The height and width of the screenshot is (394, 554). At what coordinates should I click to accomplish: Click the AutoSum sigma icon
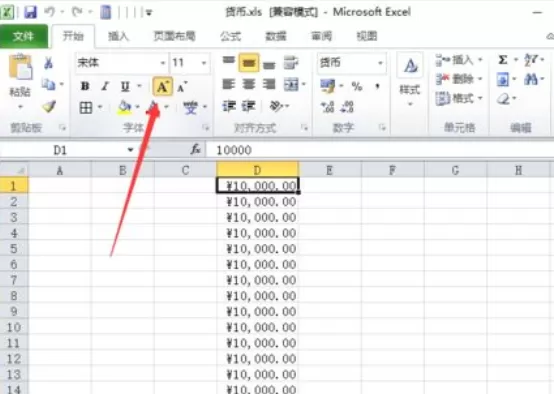tap(503, 60)
